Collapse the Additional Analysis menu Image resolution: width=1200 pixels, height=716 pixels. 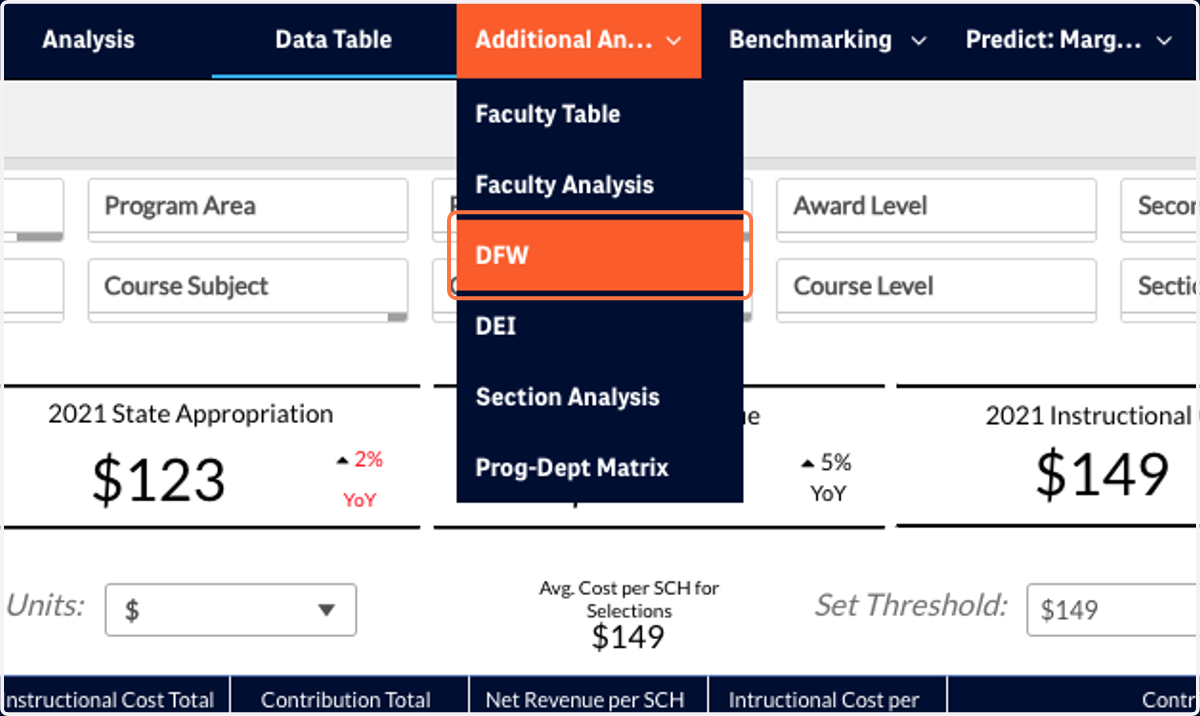pyautogui.click(x=579, y=40)
